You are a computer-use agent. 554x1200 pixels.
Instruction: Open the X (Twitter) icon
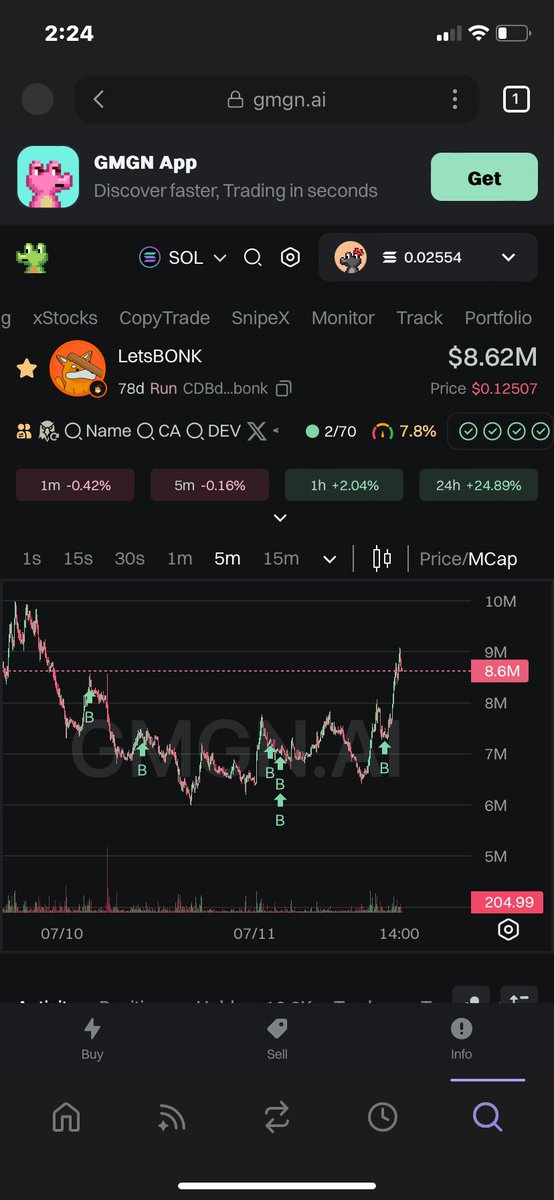coord(257,431)
